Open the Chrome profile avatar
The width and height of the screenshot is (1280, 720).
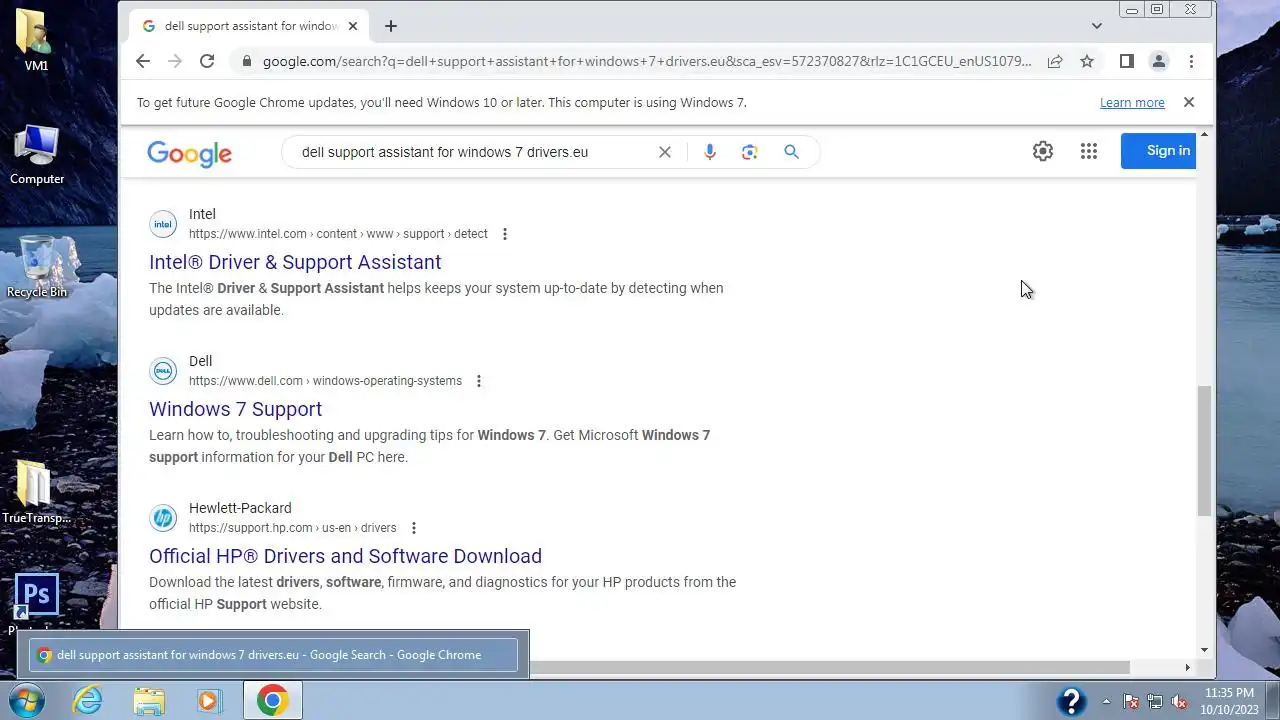coord(1159,61)
